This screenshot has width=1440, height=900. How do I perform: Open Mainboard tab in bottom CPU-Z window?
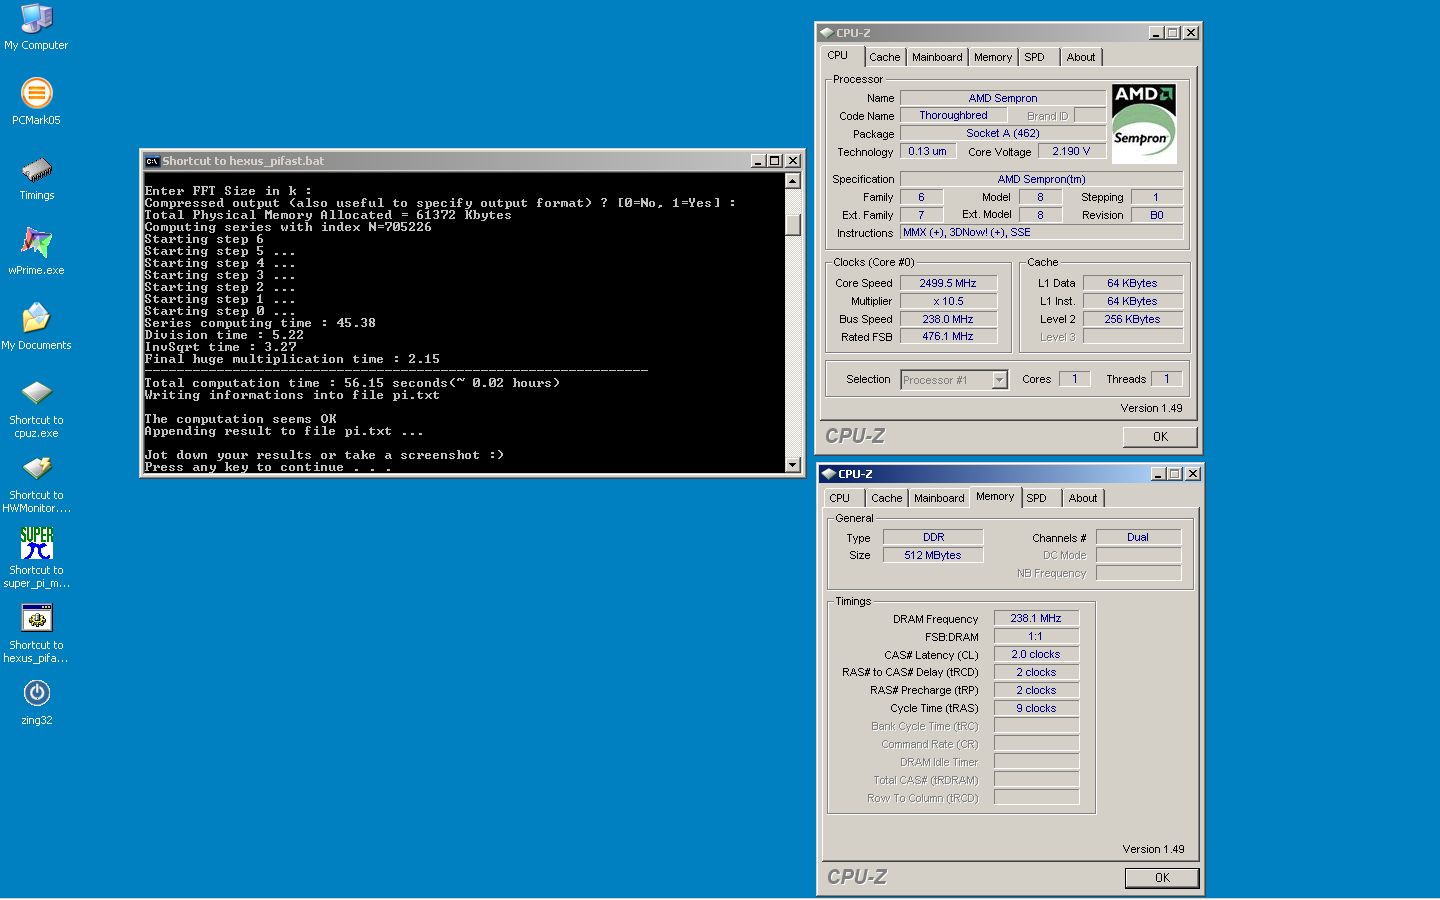point(939,498)
